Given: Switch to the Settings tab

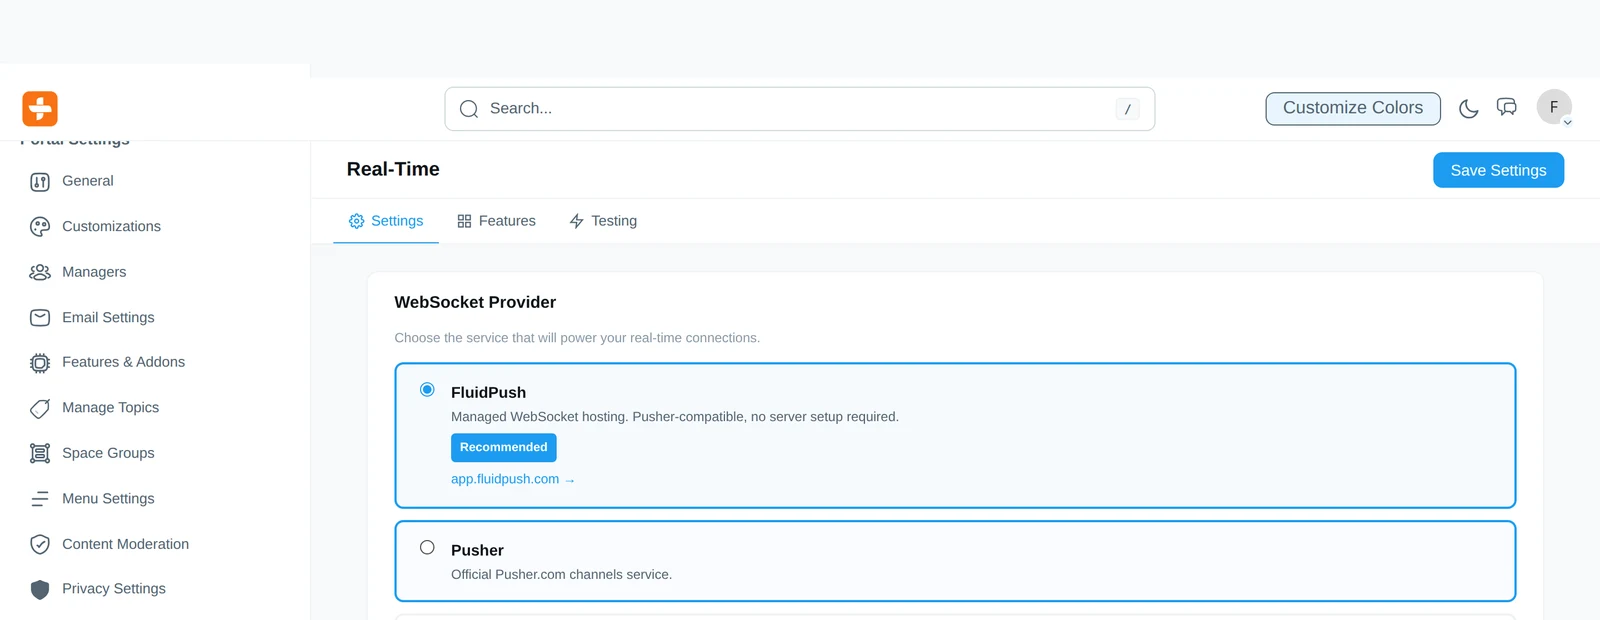Looking at the screenshot, I should [386, 221].
